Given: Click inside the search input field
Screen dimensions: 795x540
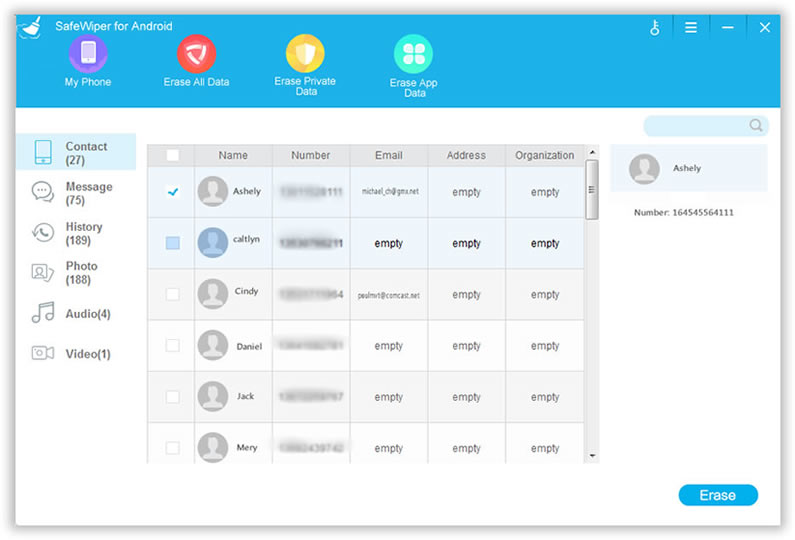Looking at the screenshot, I should (695, 126).
